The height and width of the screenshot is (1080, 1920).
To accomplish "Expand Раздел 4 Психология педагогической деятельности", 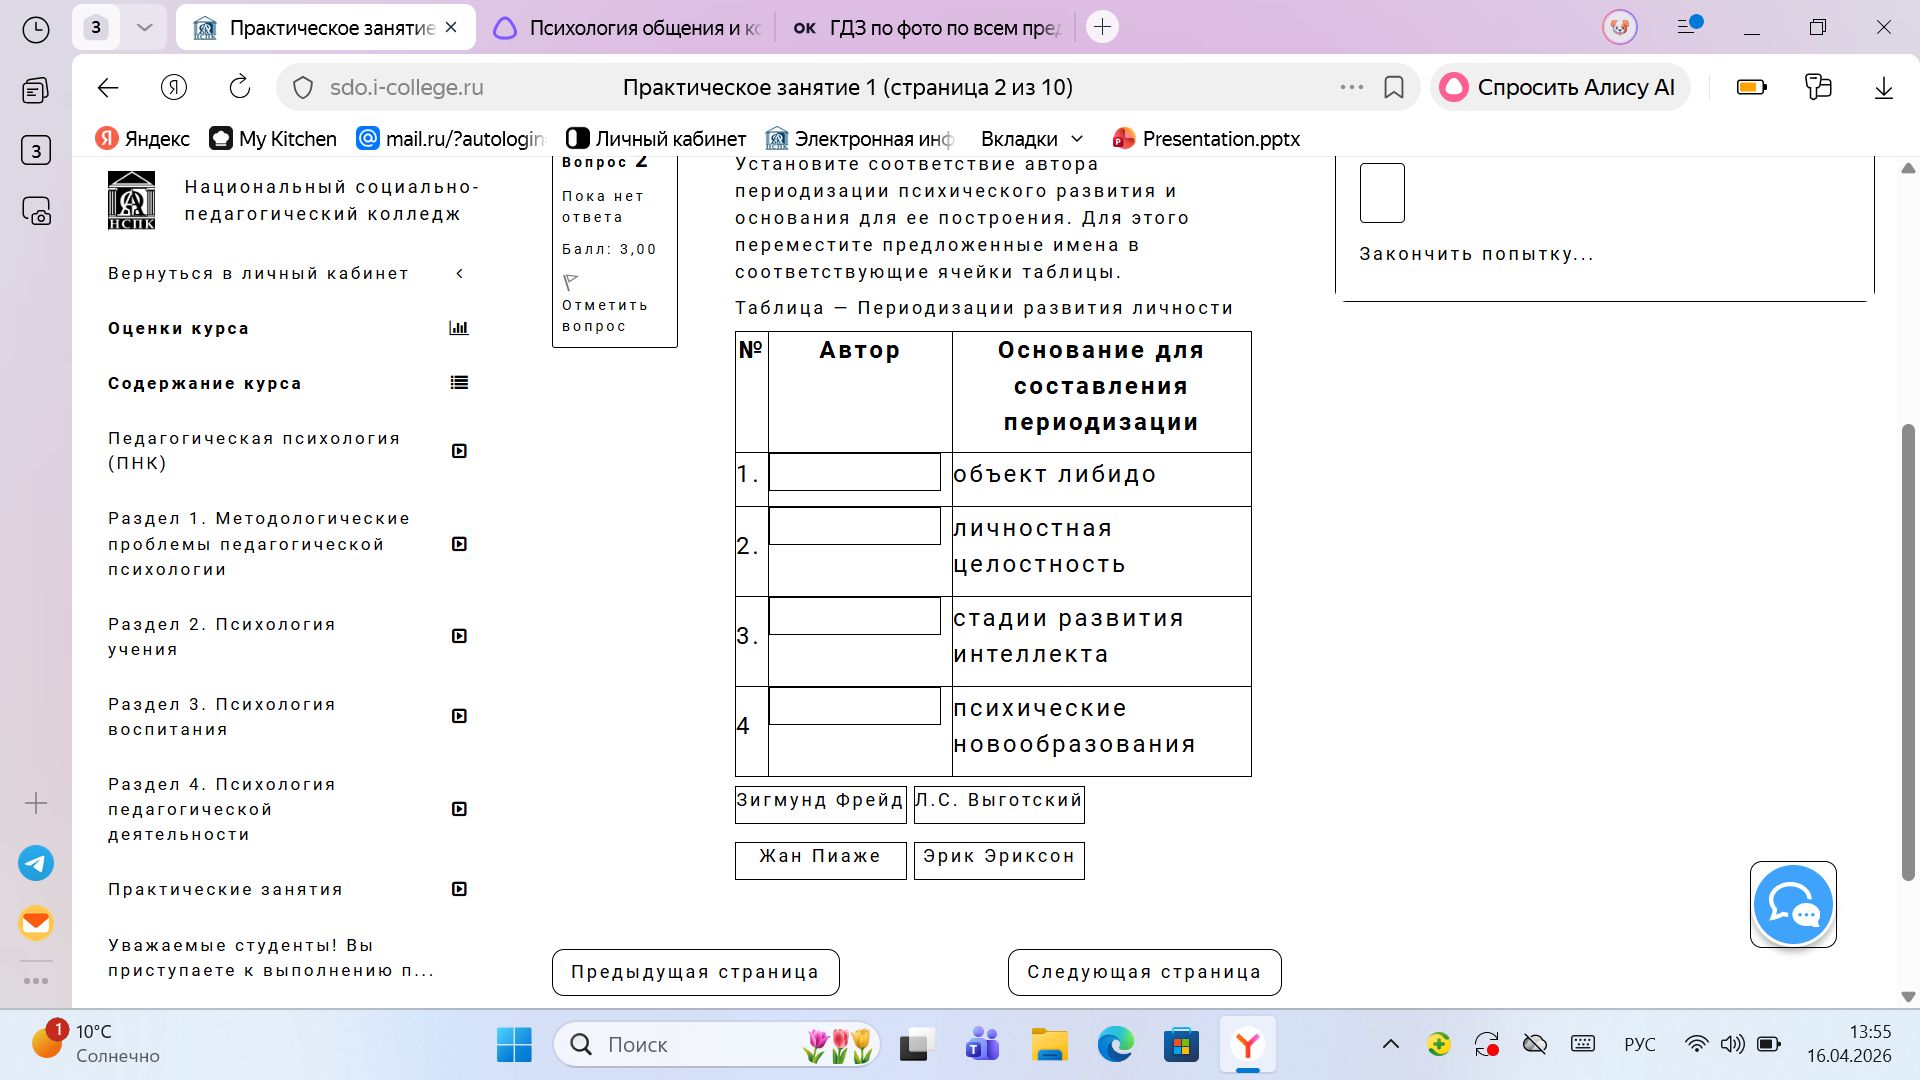I will point(459,809).
